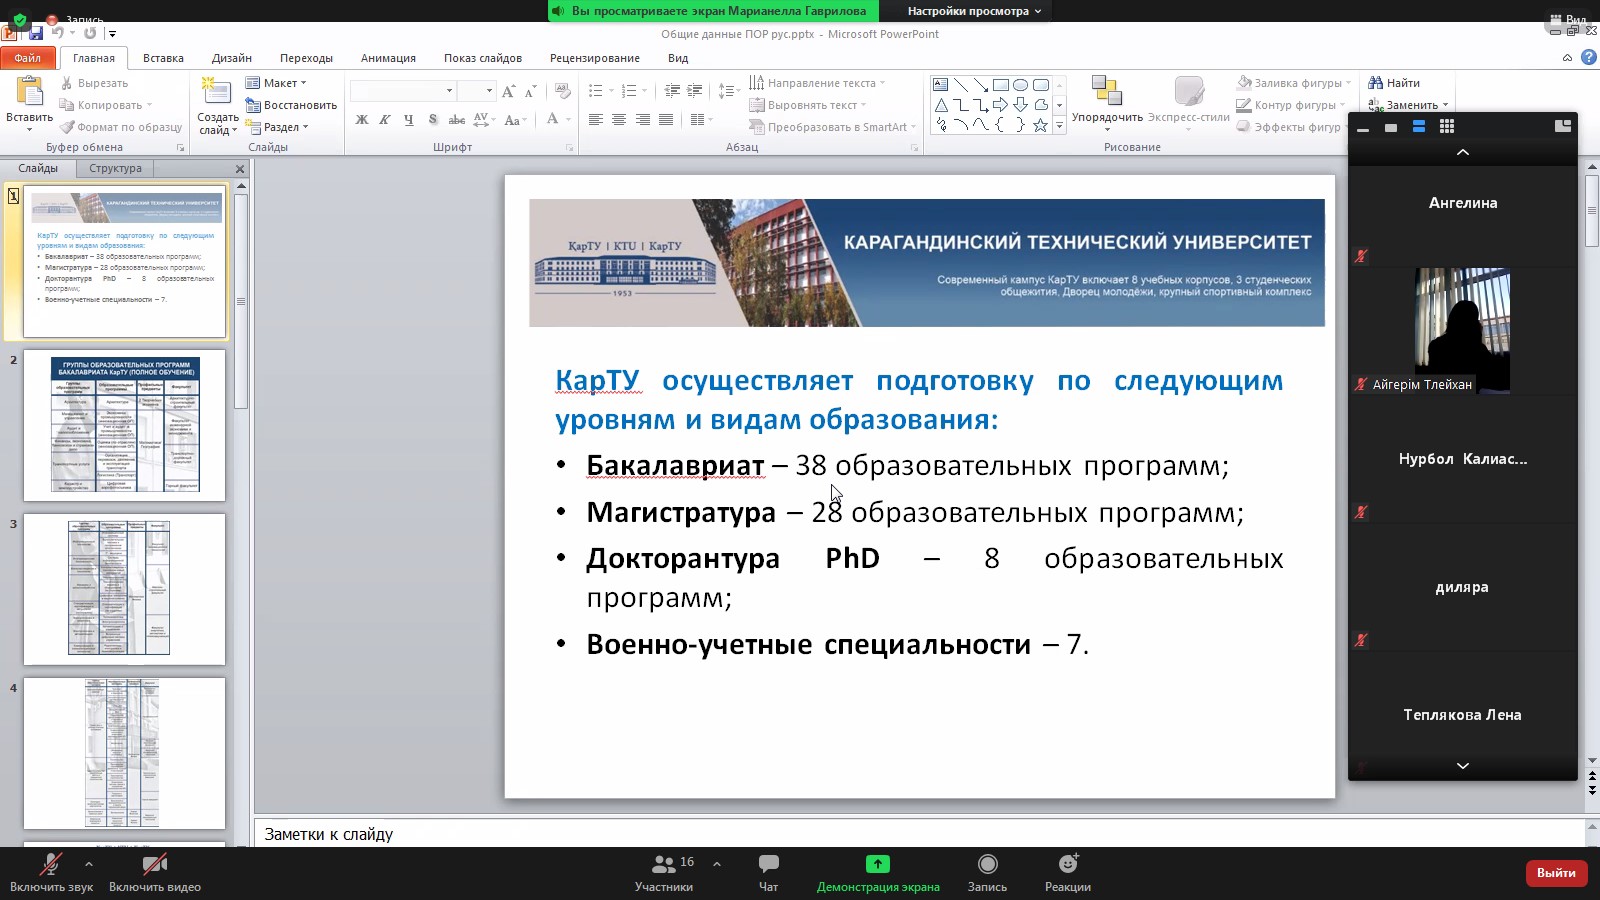1600x900 pixels.
Task: Switch Zoom panel to single video view
Action: (x=1391, y=127)
